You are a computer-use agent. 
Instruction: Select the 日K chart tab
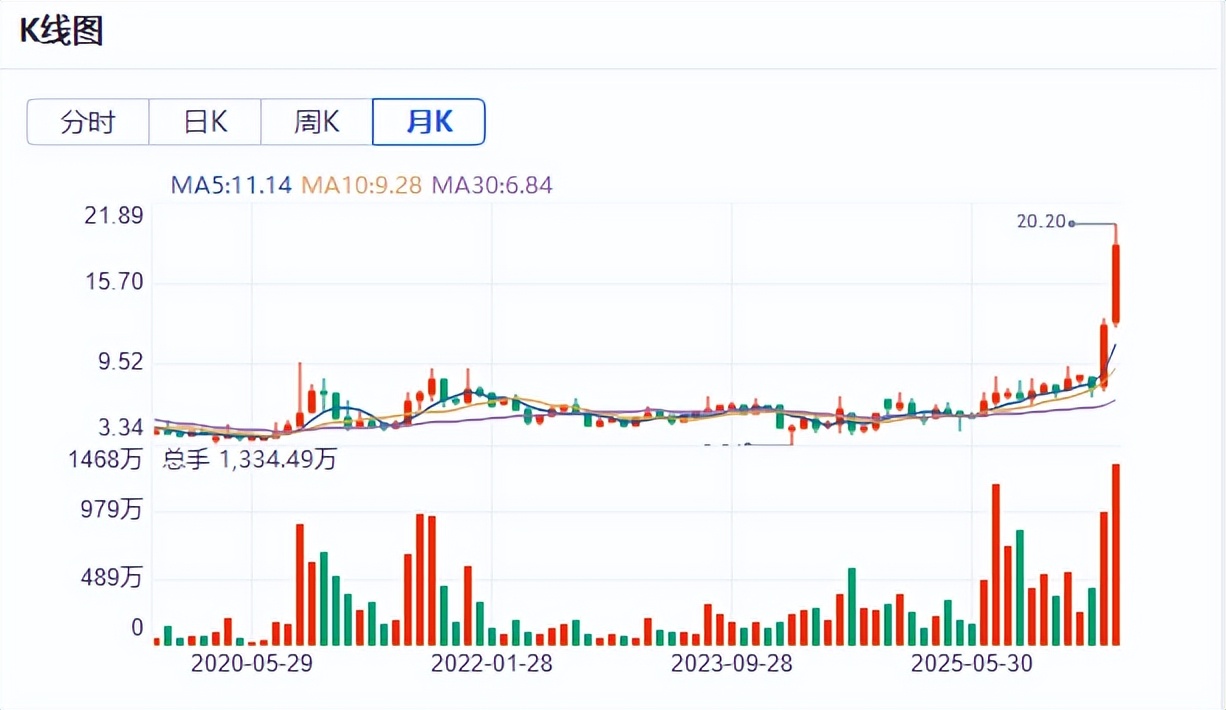(205, 122)
